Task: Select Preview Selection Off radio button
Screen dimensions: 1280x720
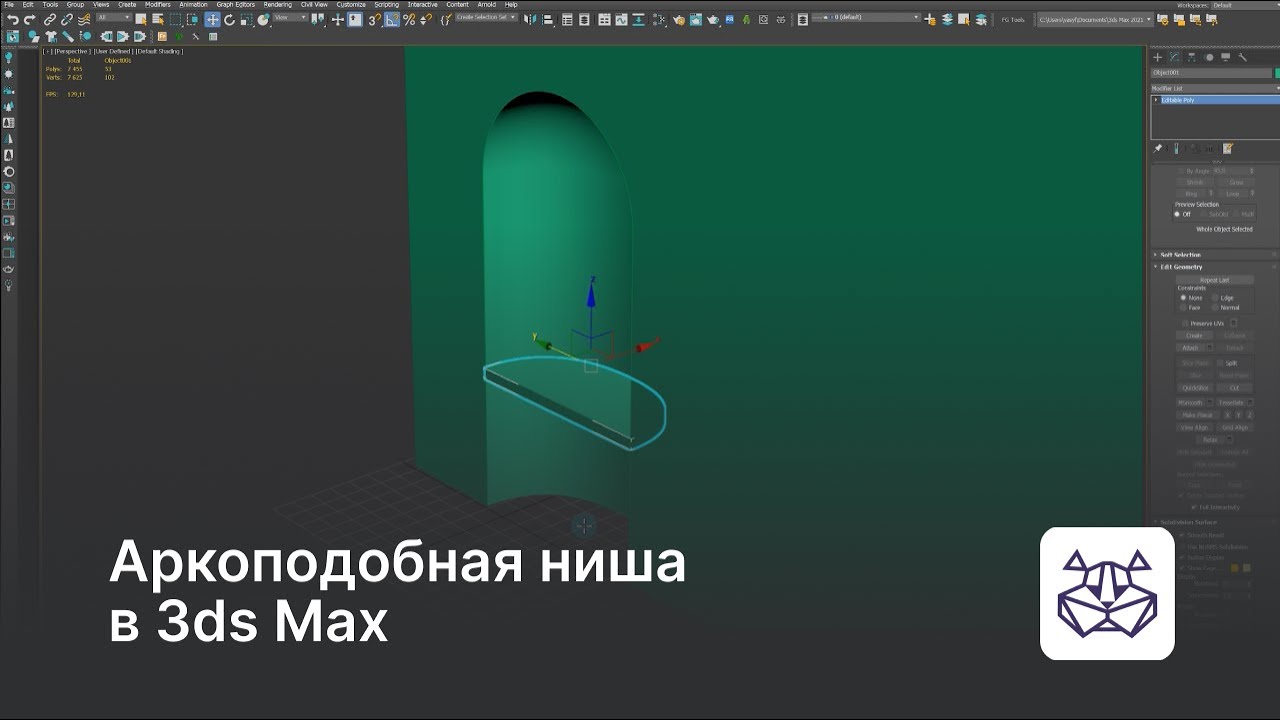Action: tap(1177, 214)
